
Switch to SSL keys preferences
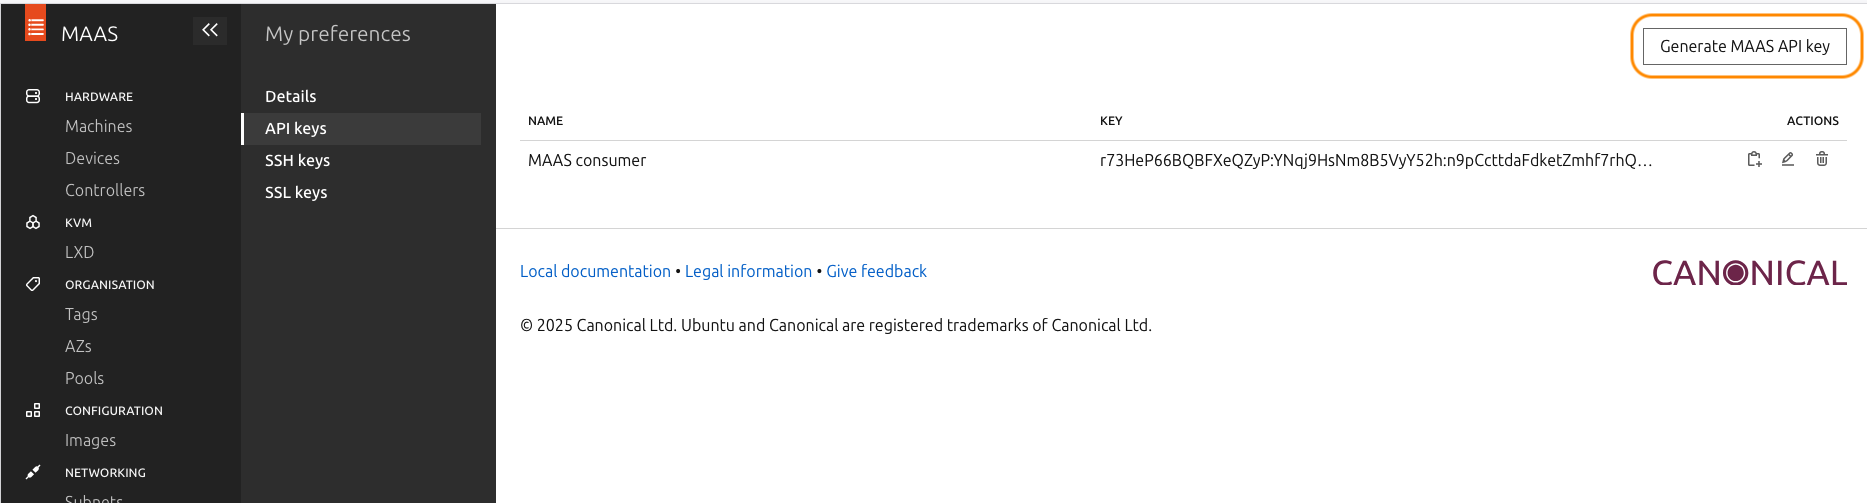tap(296, 192)
